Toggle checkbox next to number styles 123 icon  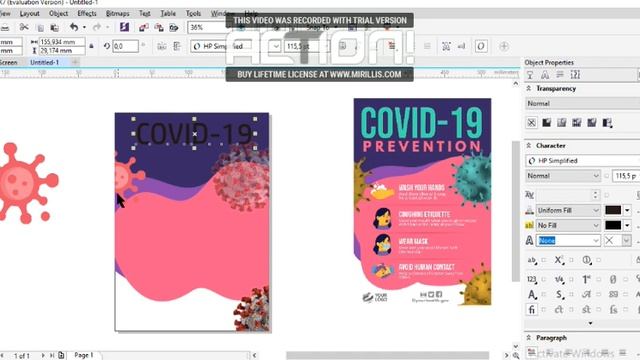[544, 280]
